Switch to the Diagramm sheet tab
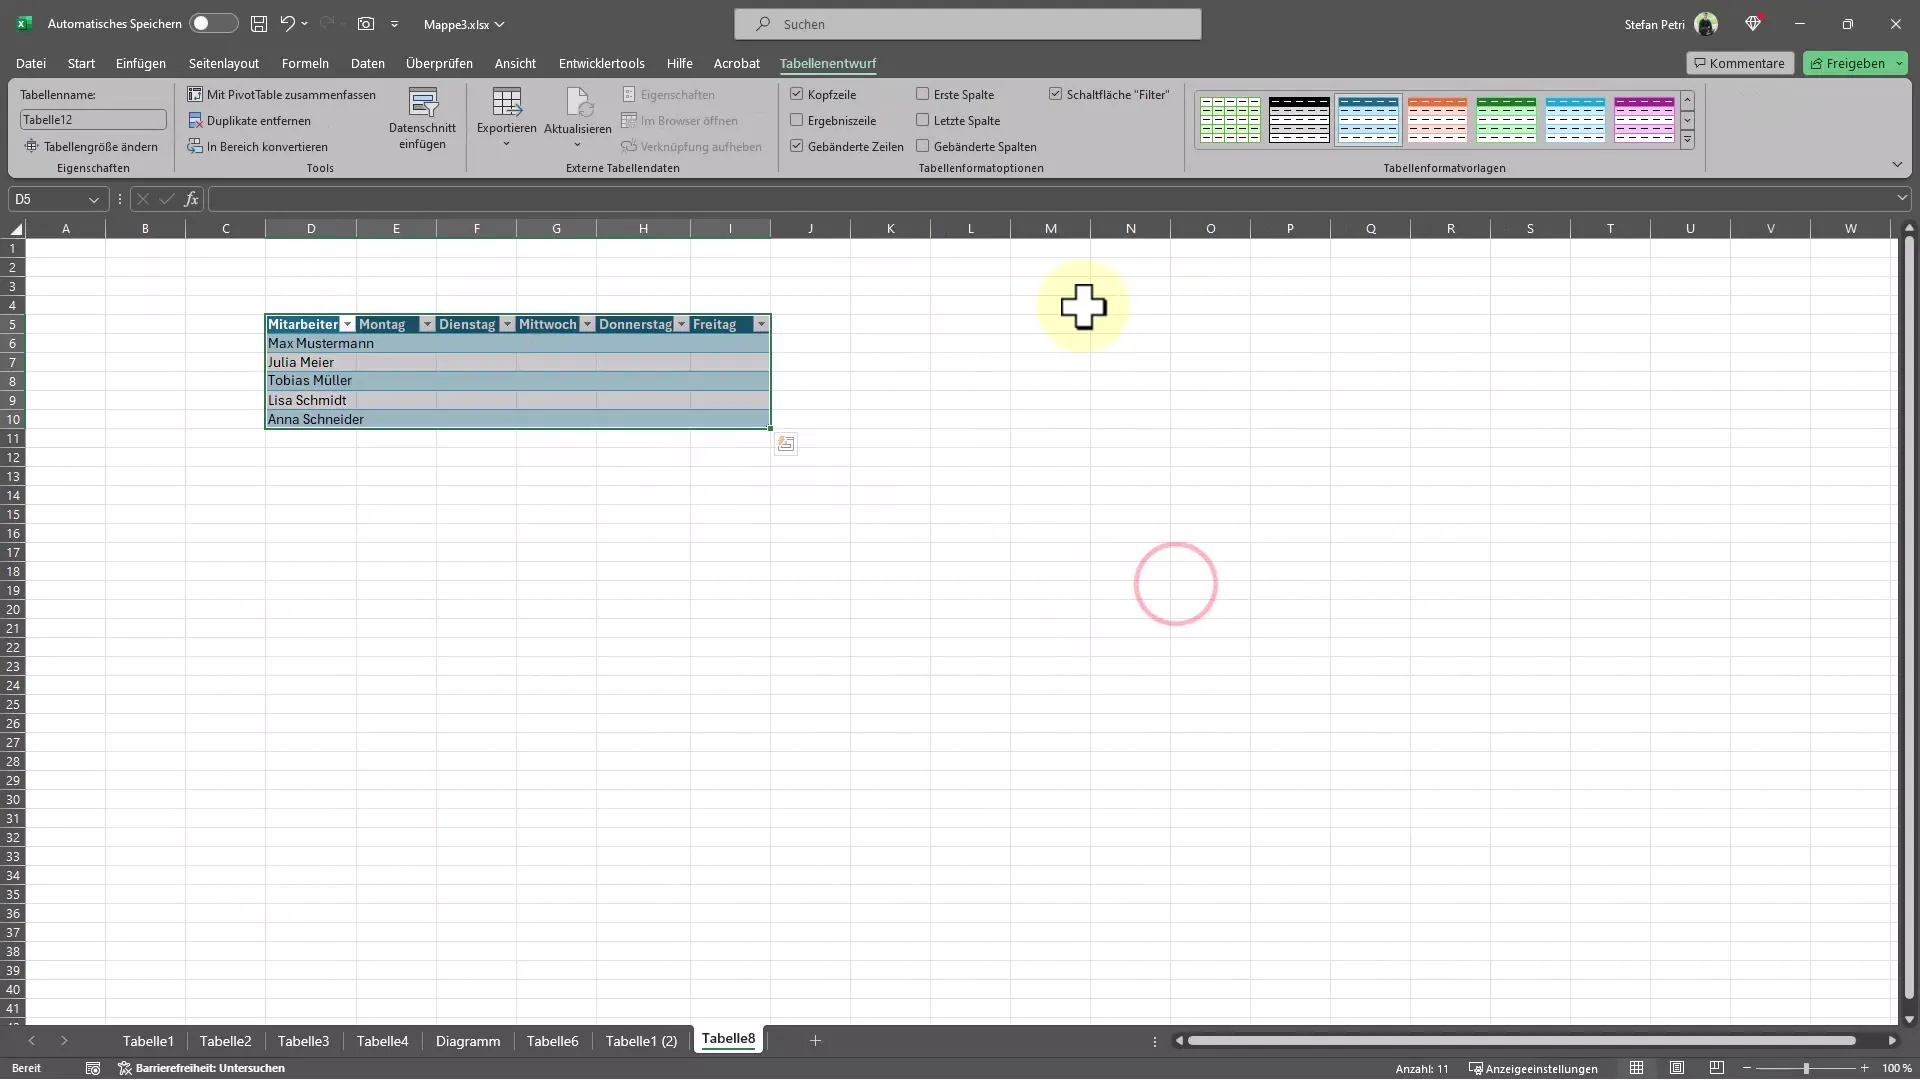 [468, 1041]
